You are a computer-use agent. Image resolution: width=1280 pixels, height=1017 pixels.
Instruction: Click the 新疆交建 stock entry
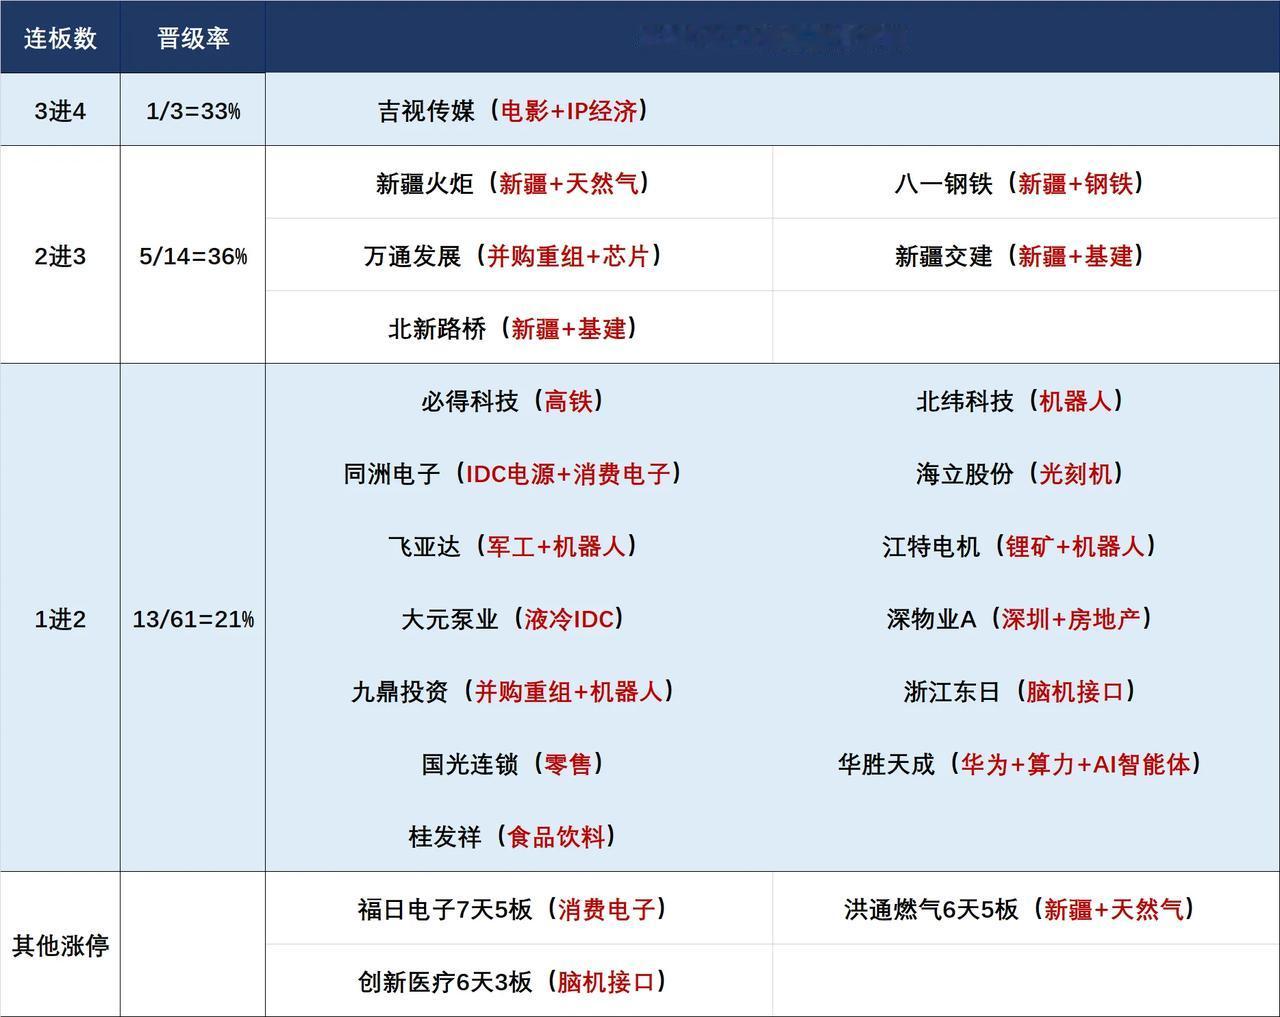click(1020, 256)
